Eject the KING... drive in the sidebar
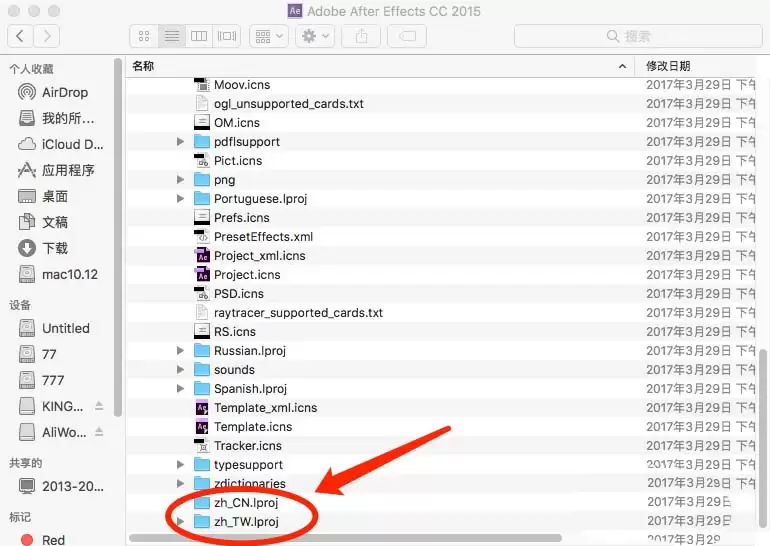 click(x=99, y=406)
